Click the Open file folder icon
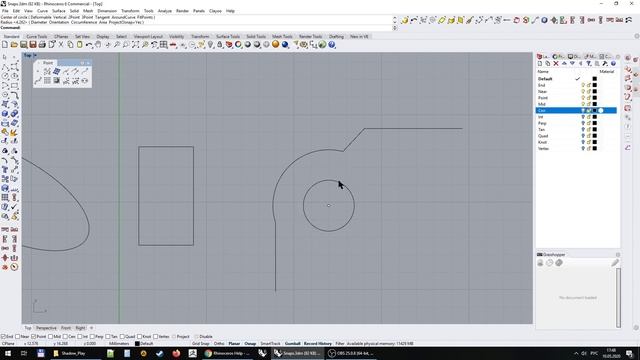Screen dimensions: 640x360 pyautogui.click(x=14, y=44)
